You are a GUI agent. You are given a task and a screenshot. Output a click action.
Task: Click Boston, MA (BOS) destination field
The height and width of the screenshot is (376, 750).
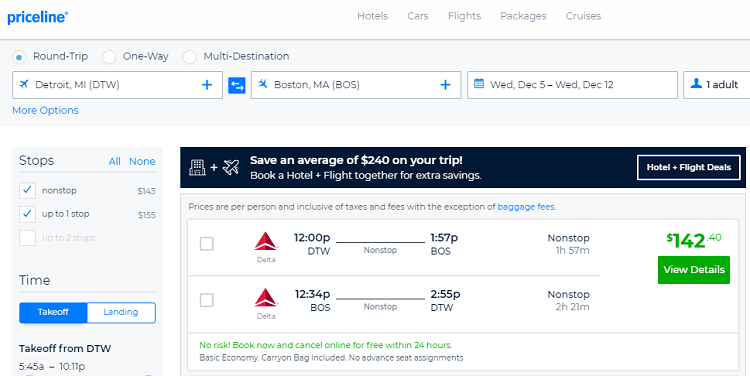(356, 85)
